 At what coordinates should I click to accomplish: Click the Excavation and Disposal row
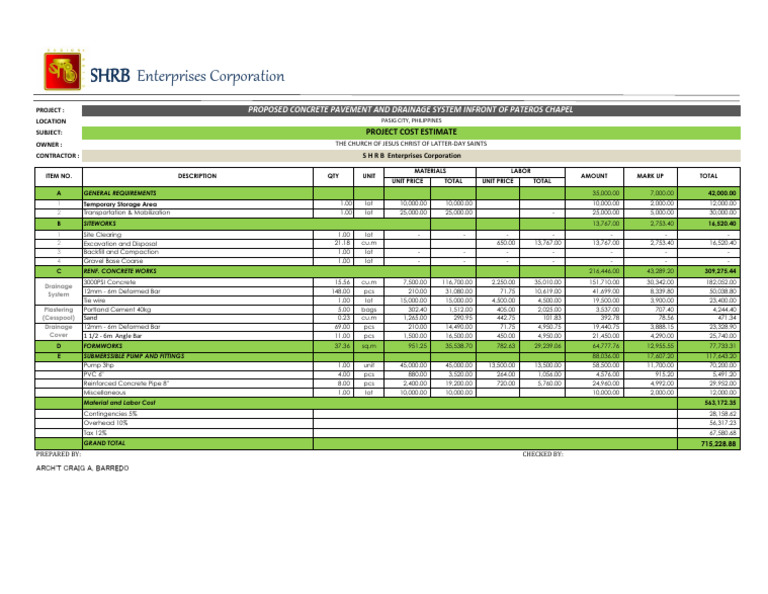tap(387, 244)
